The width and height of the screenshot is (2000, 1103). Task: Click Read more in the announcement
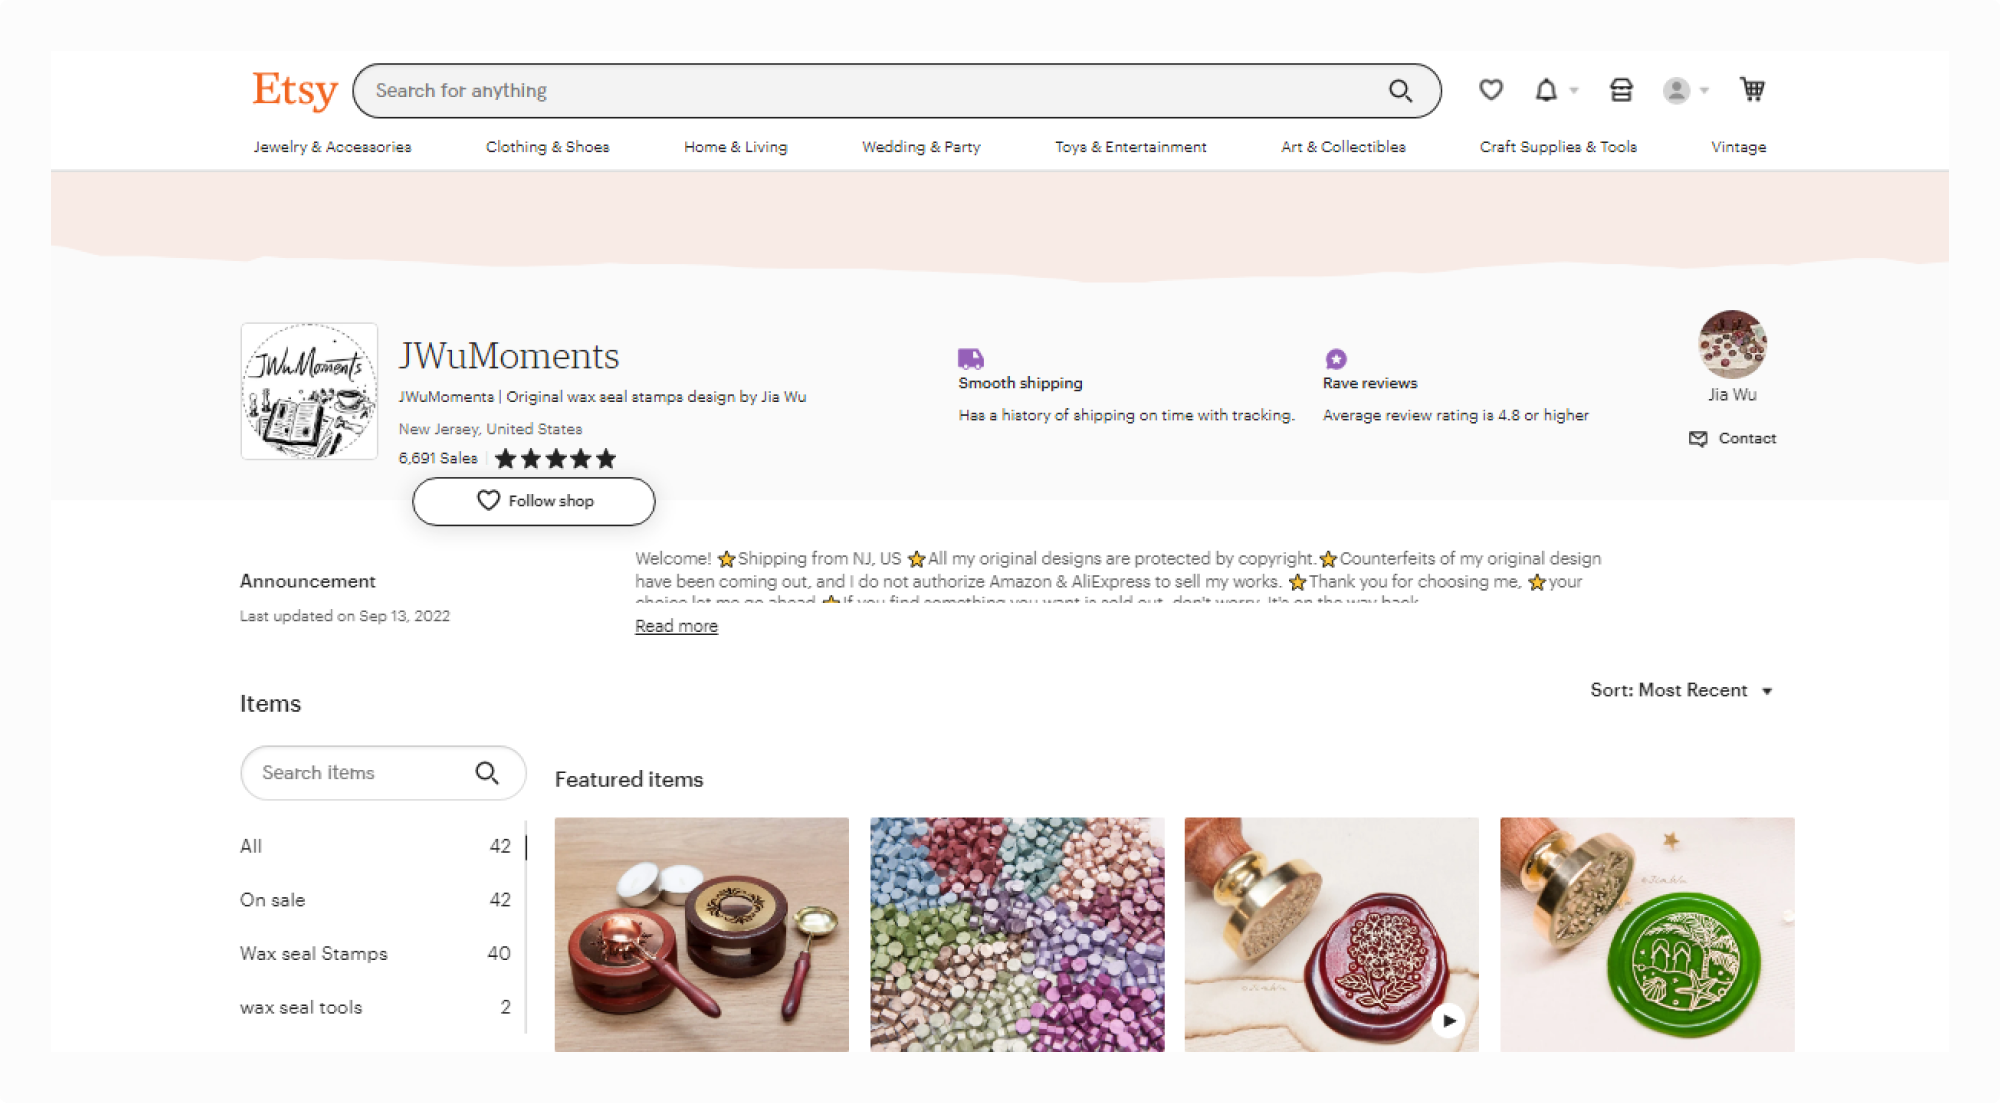point(676,626)
